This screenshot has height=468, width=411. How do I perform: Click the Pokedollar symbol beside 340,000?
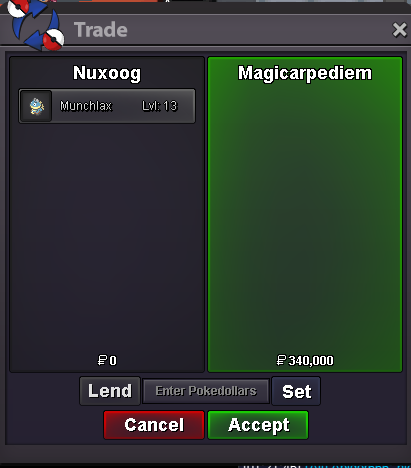281,360
